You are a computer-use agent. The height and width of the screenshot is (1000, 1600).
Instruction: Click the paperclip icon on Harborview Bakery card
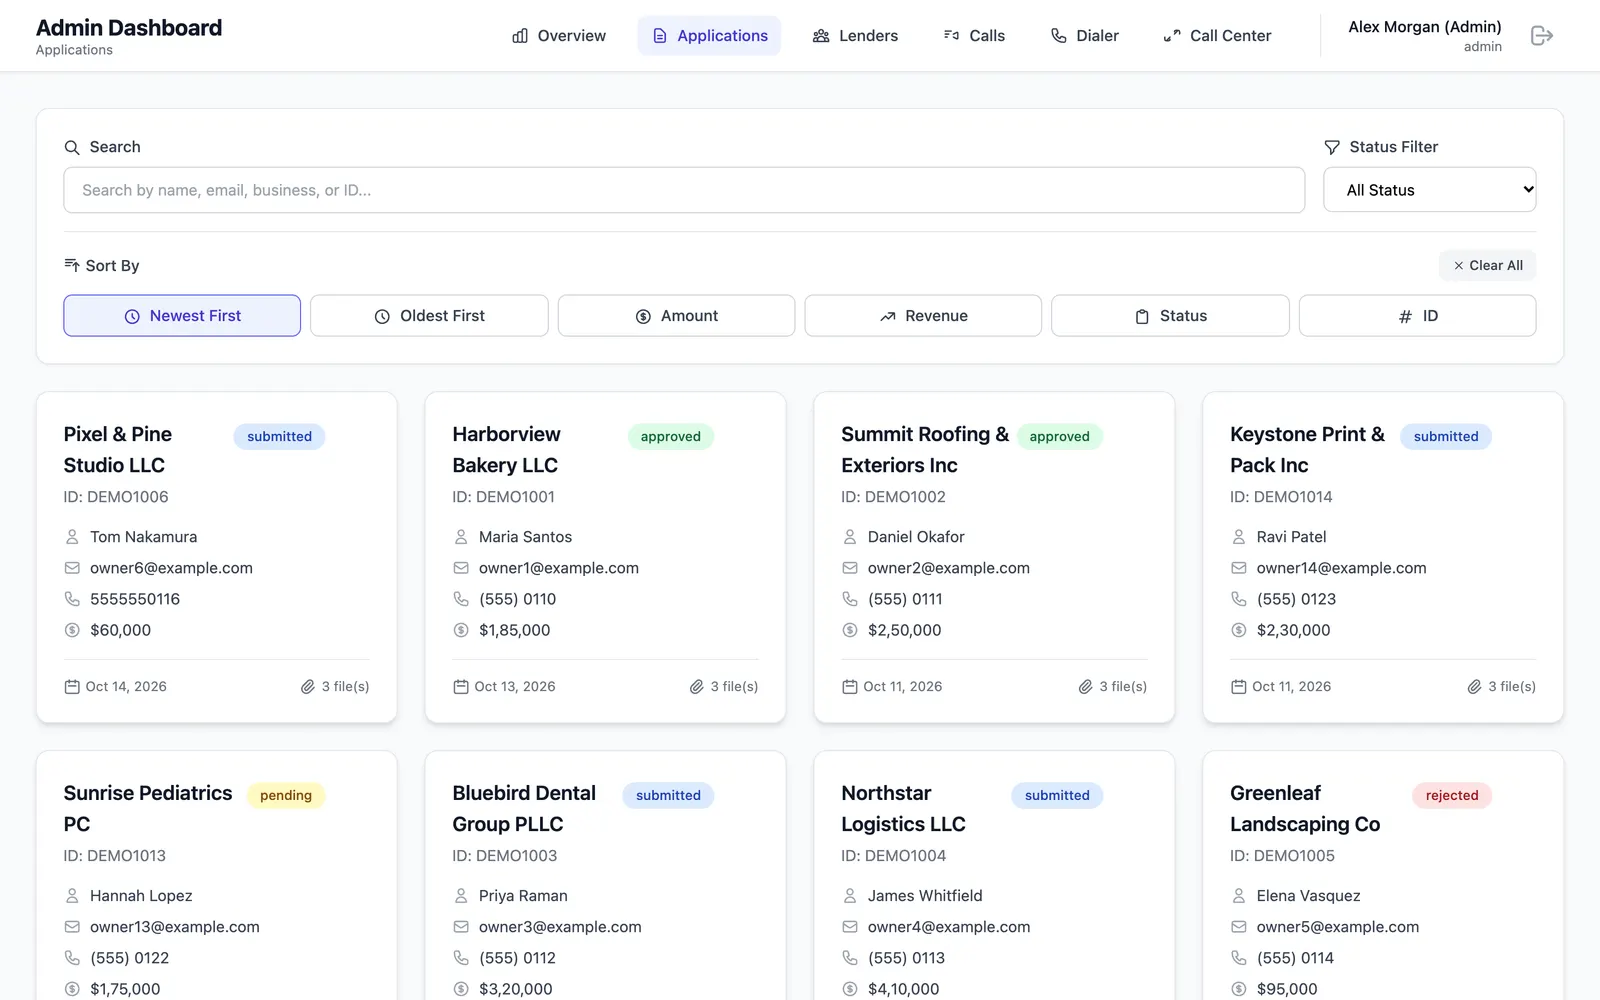[x=697, y=687]
